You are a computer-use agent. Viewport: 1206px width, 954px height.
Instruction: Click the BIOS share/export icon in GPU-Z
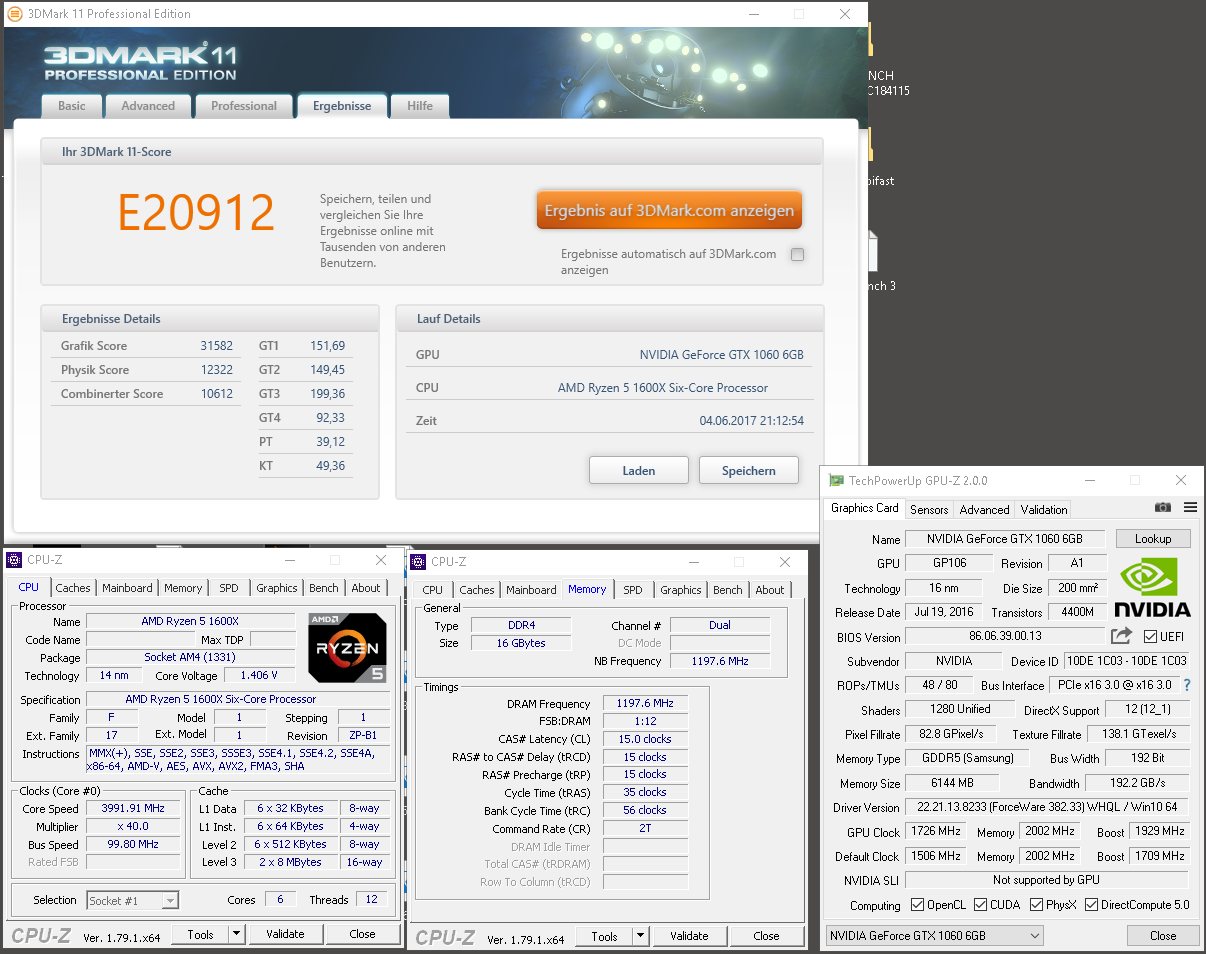point(1121,636)
